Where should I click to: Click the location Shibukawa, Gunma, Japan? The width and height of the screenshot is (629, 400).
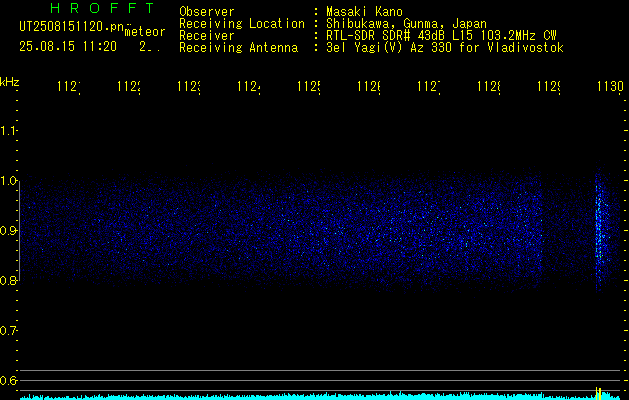pyautogui.click(x=406, y=24)
